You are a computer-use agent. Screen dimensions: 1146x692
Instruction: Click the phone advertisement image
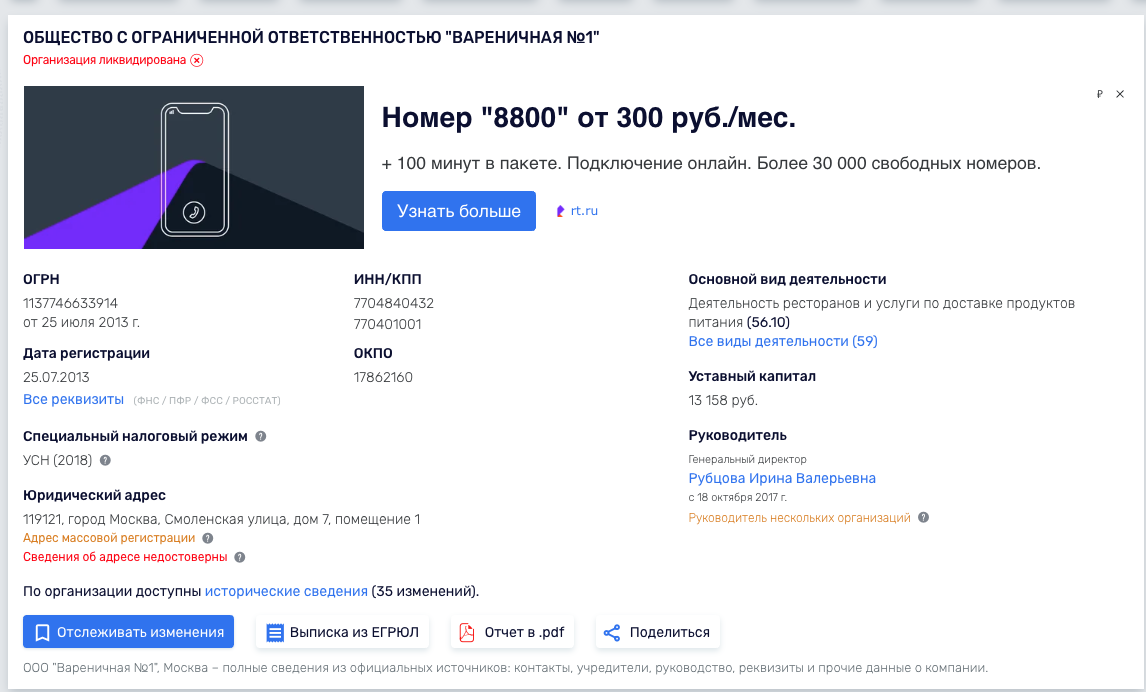194,167
